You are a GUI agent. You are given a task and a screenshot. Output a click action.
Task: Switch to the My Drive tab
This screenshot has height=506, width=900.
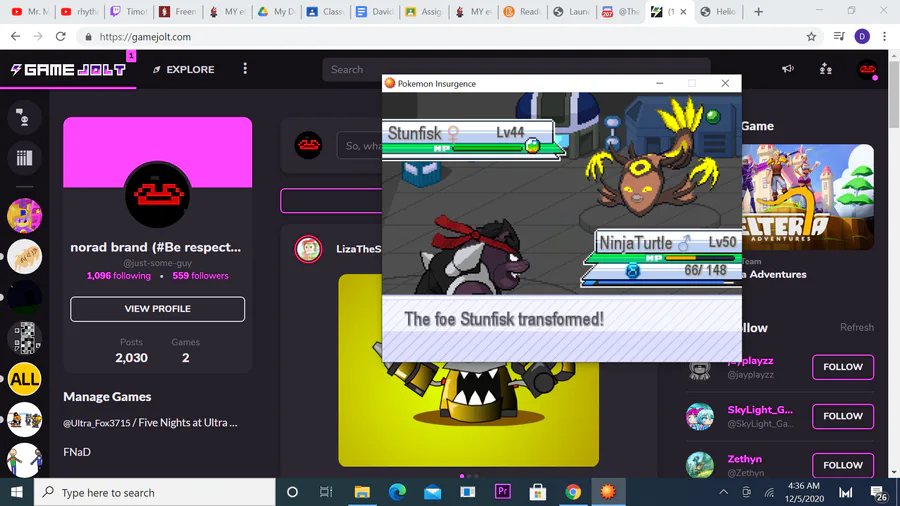[276, 11]
